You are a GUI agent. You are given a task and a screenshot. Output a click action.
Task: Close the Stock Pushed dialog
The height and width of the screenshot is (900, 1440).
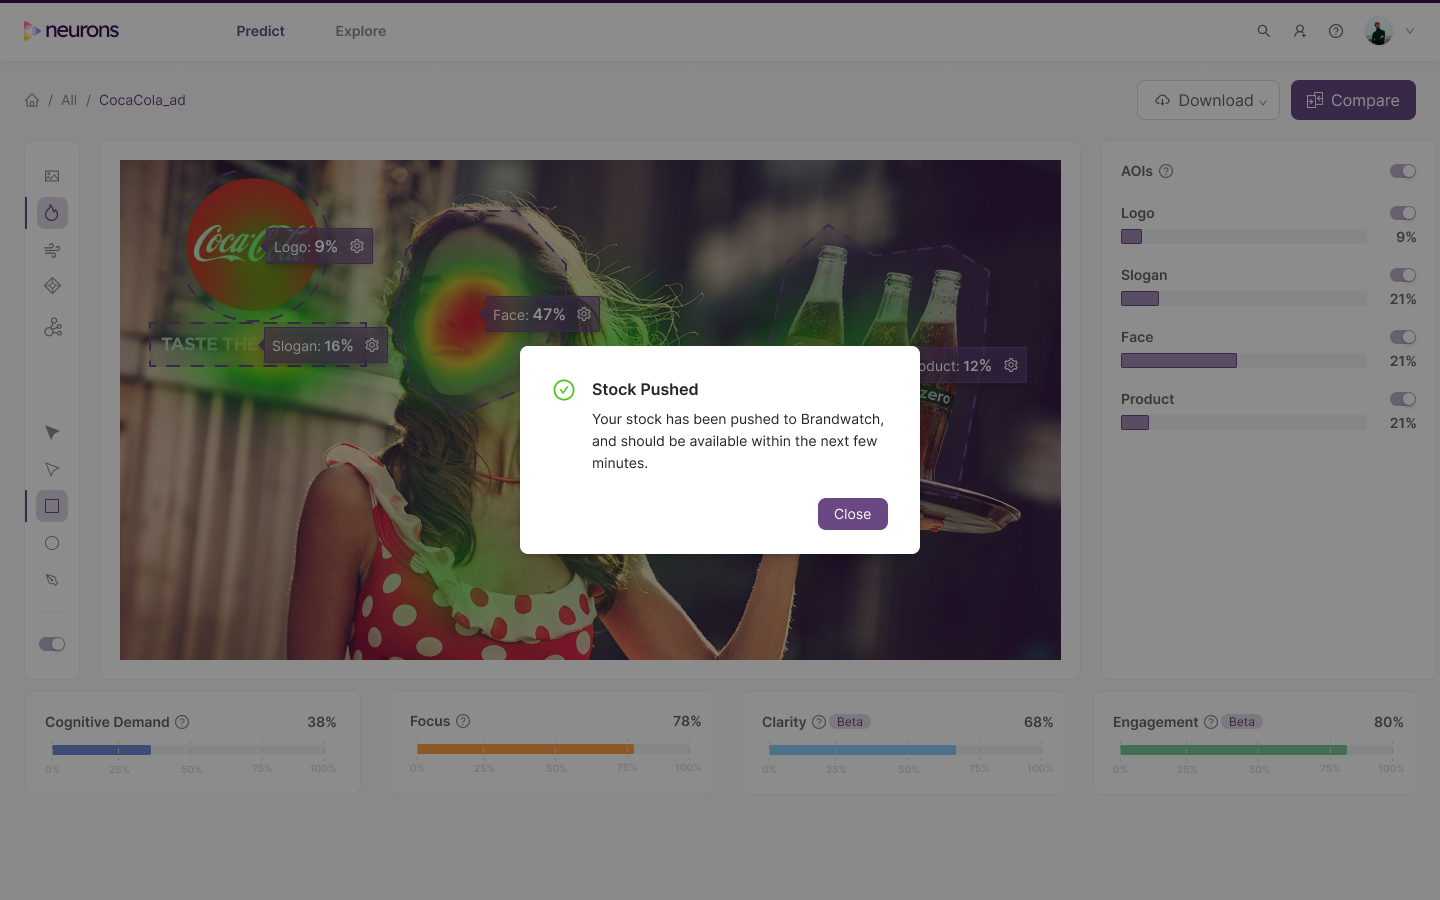tap(852, 514)
